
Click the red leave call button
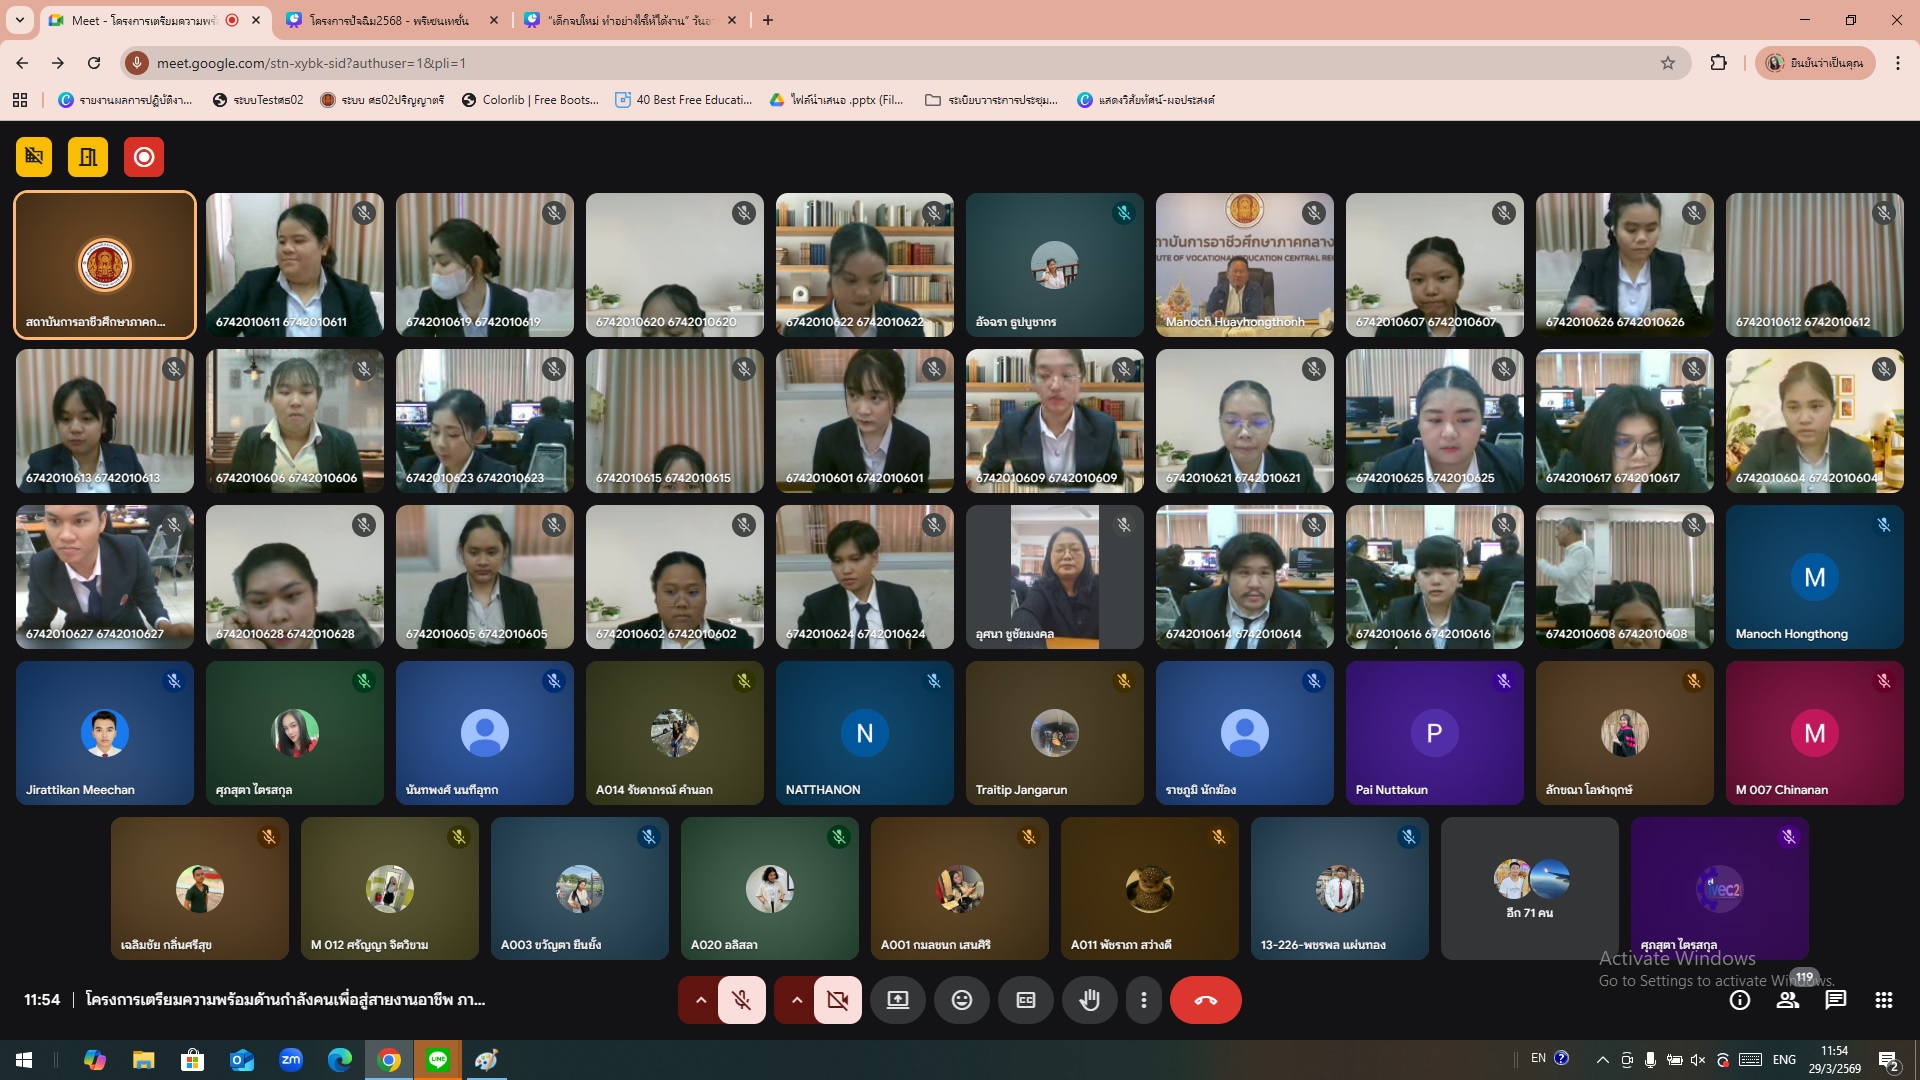pyautogui.click(x=1205, y=1000)
